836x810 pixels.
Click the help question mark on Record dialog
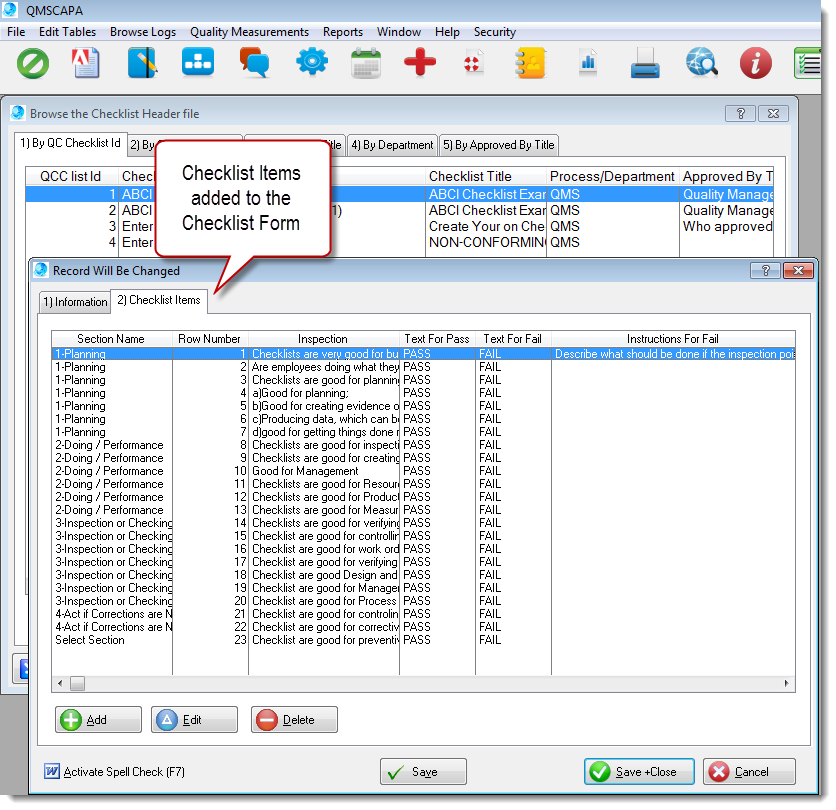[766, 270]
